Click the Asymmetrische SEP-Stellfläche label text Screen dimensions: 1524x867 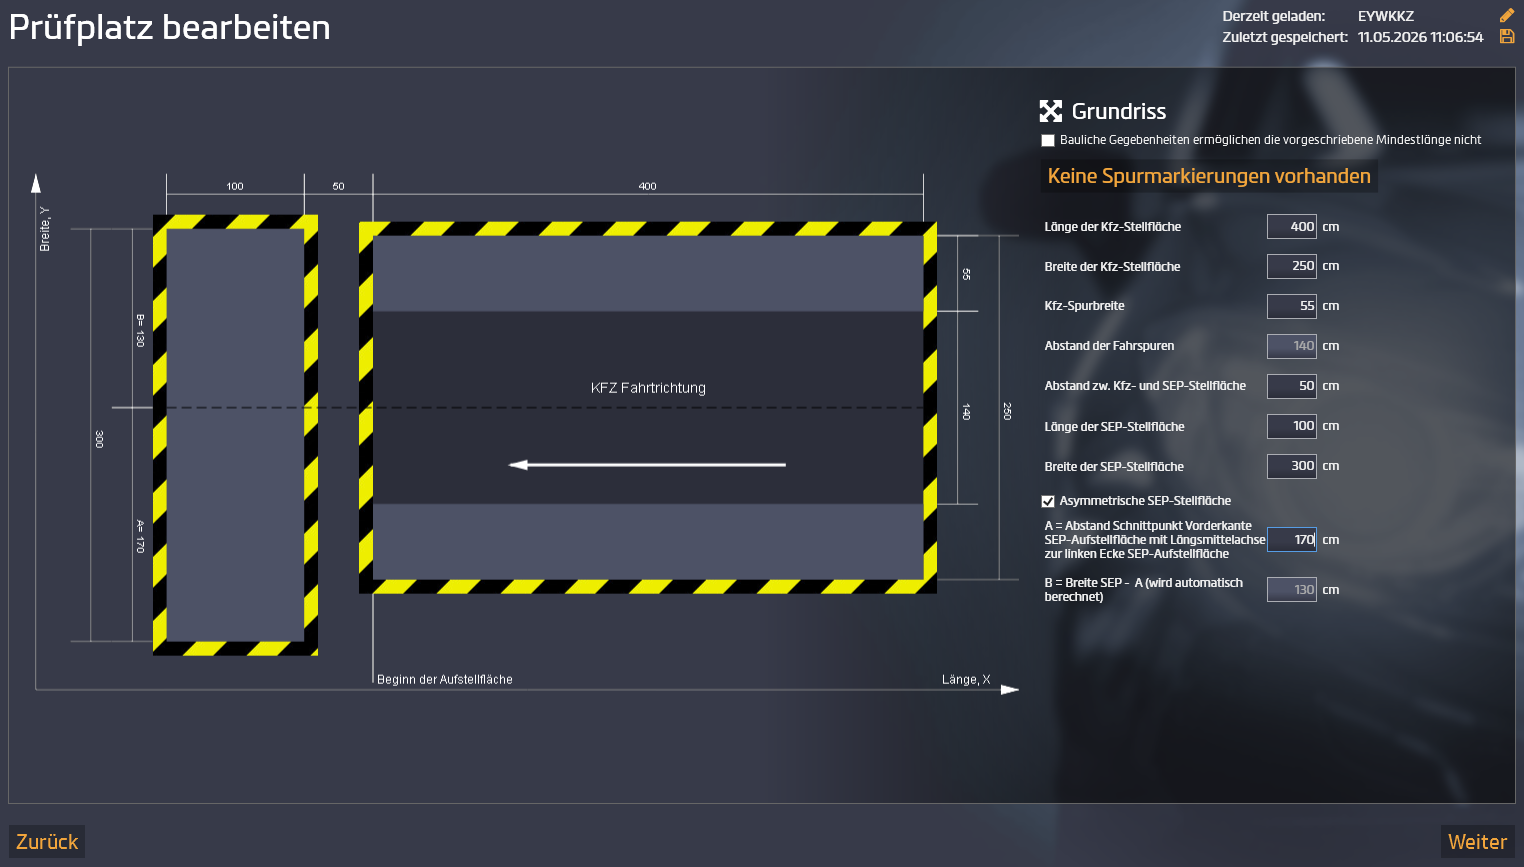coord(1145,501)
